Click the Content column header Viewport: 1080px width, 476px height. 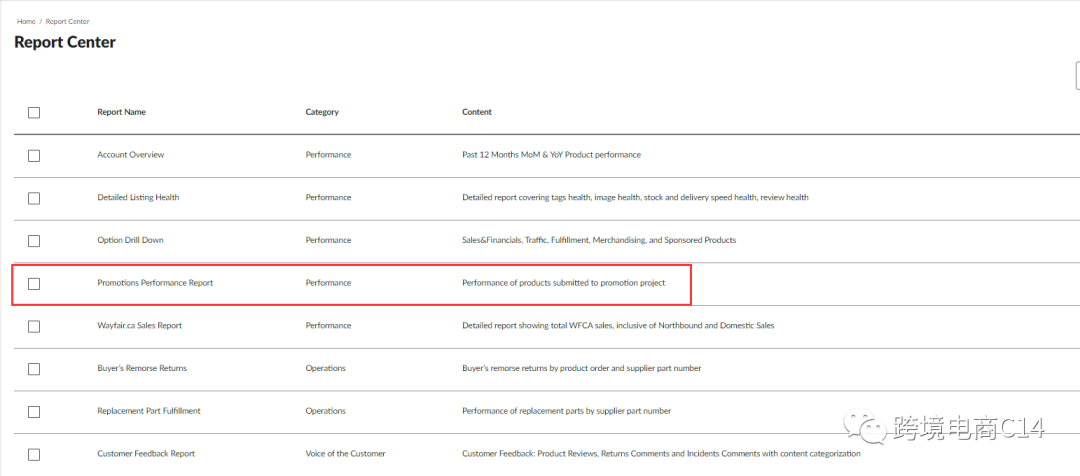[476, 112]
